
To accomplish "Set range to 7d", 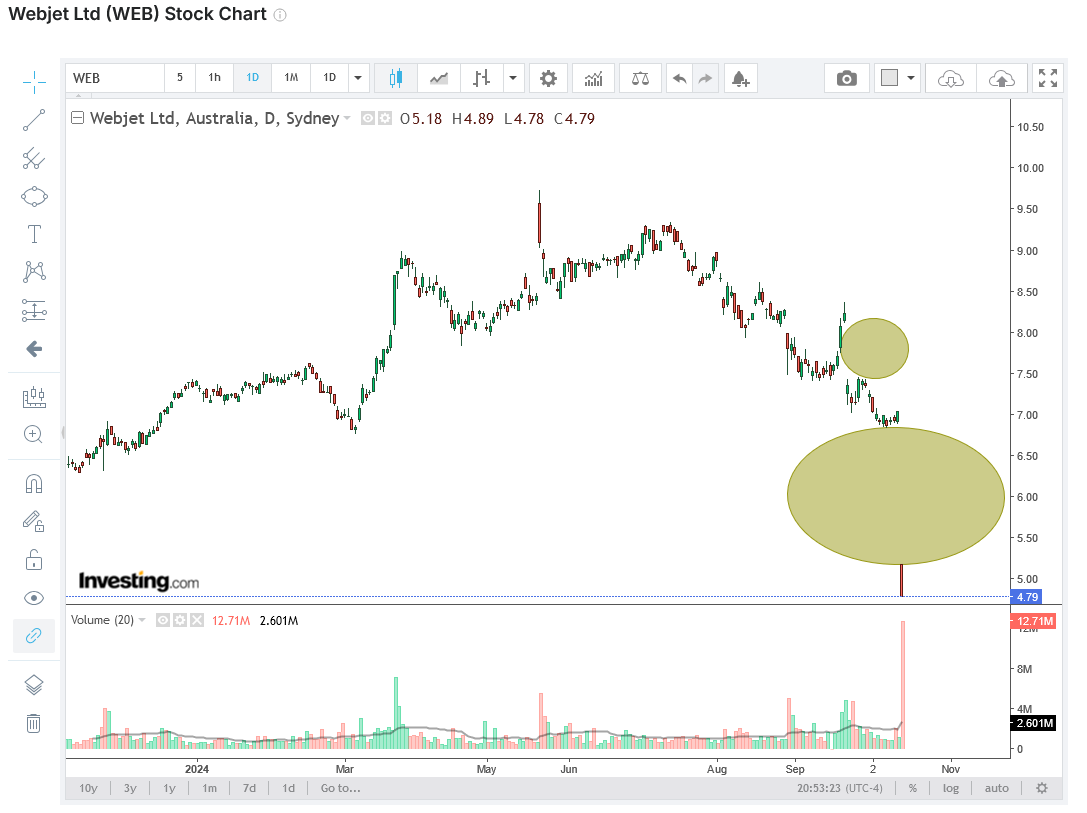I will 250,788.
